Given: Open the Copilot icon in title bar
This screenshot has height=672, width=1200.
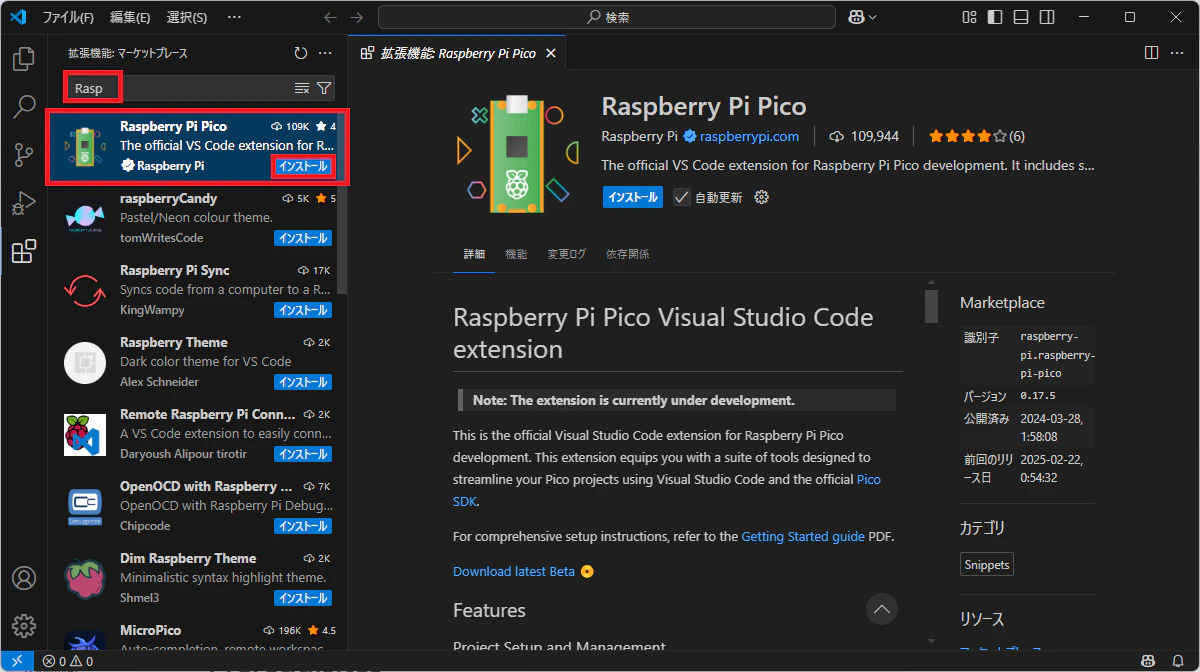Looking at the screenshot, I should 856,17.
